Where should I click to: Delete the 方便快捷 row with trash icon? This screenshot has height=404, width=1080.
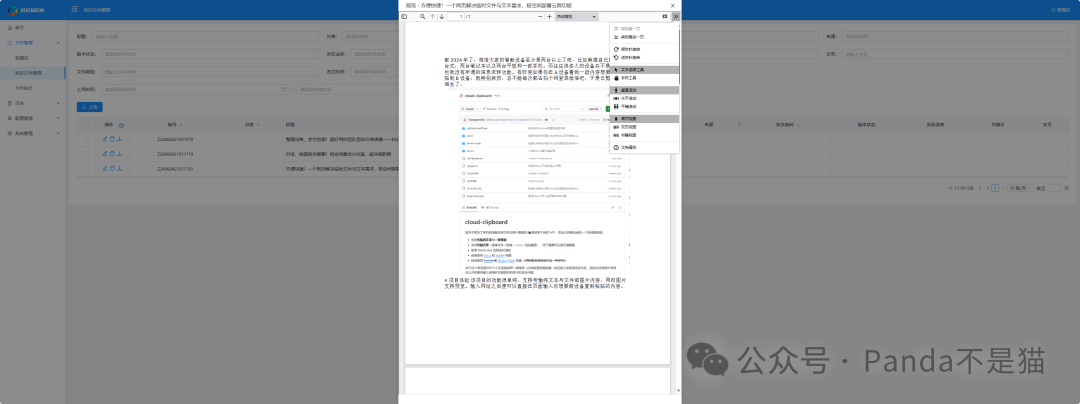pyautogui.click(x=112, y=169)
